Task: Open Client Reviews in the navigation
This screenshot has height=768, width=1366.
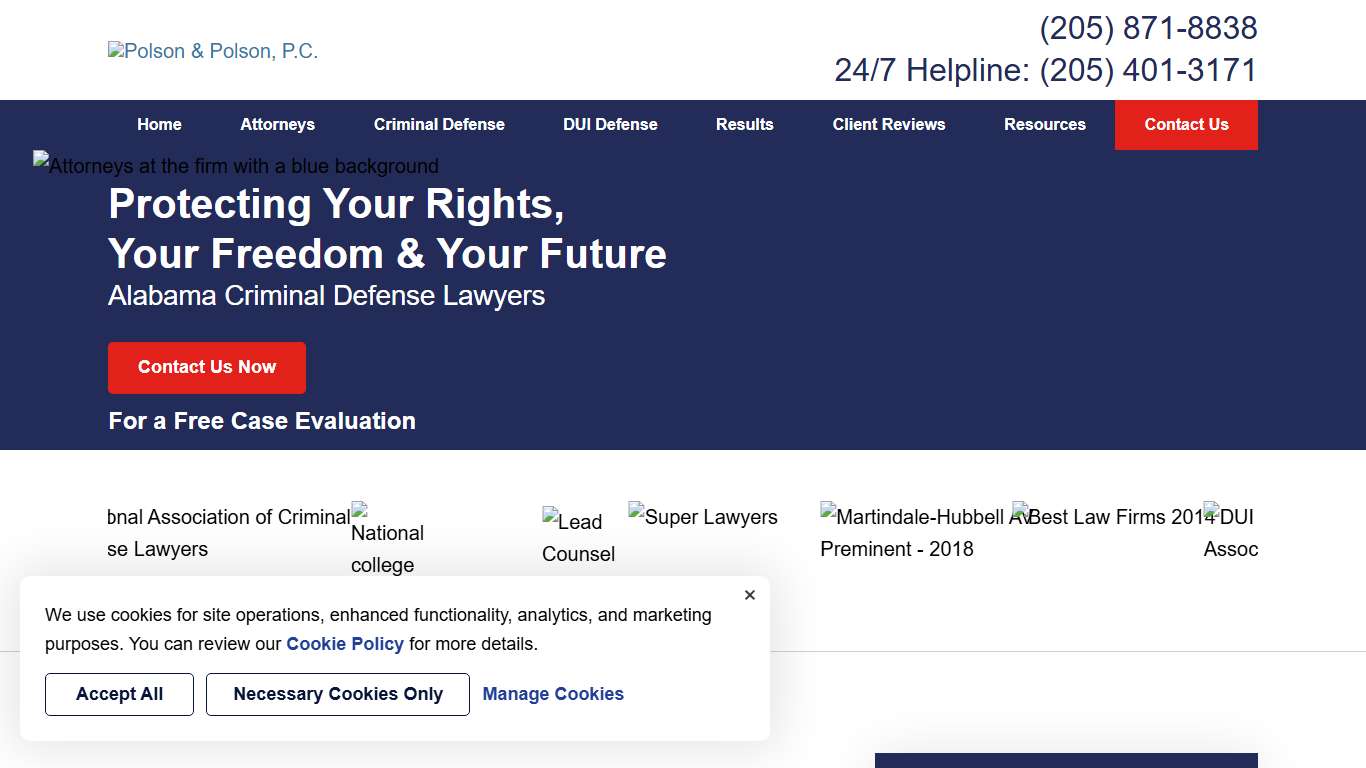Action: click(x=889, y=125)
